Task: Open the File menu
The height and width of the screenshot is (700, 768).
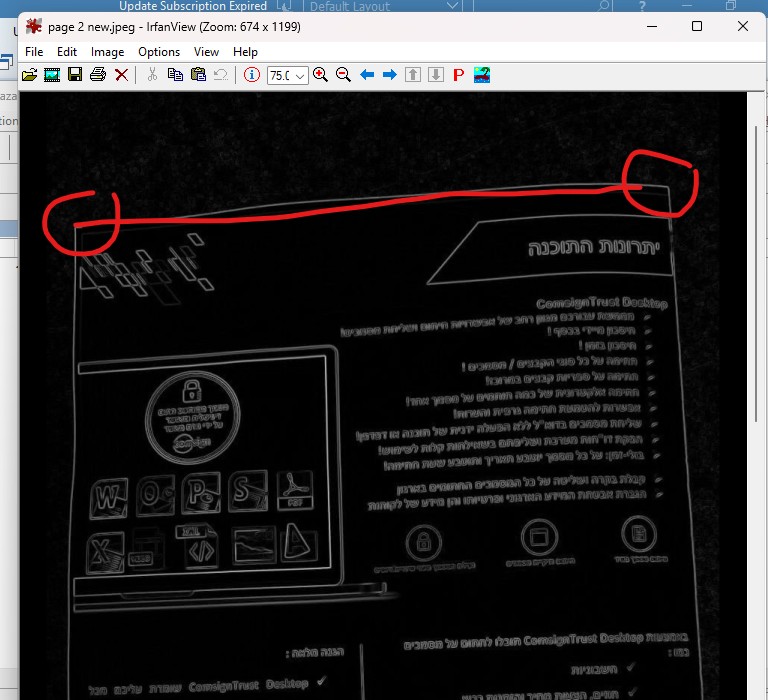Action: click(x=34, y=52)
